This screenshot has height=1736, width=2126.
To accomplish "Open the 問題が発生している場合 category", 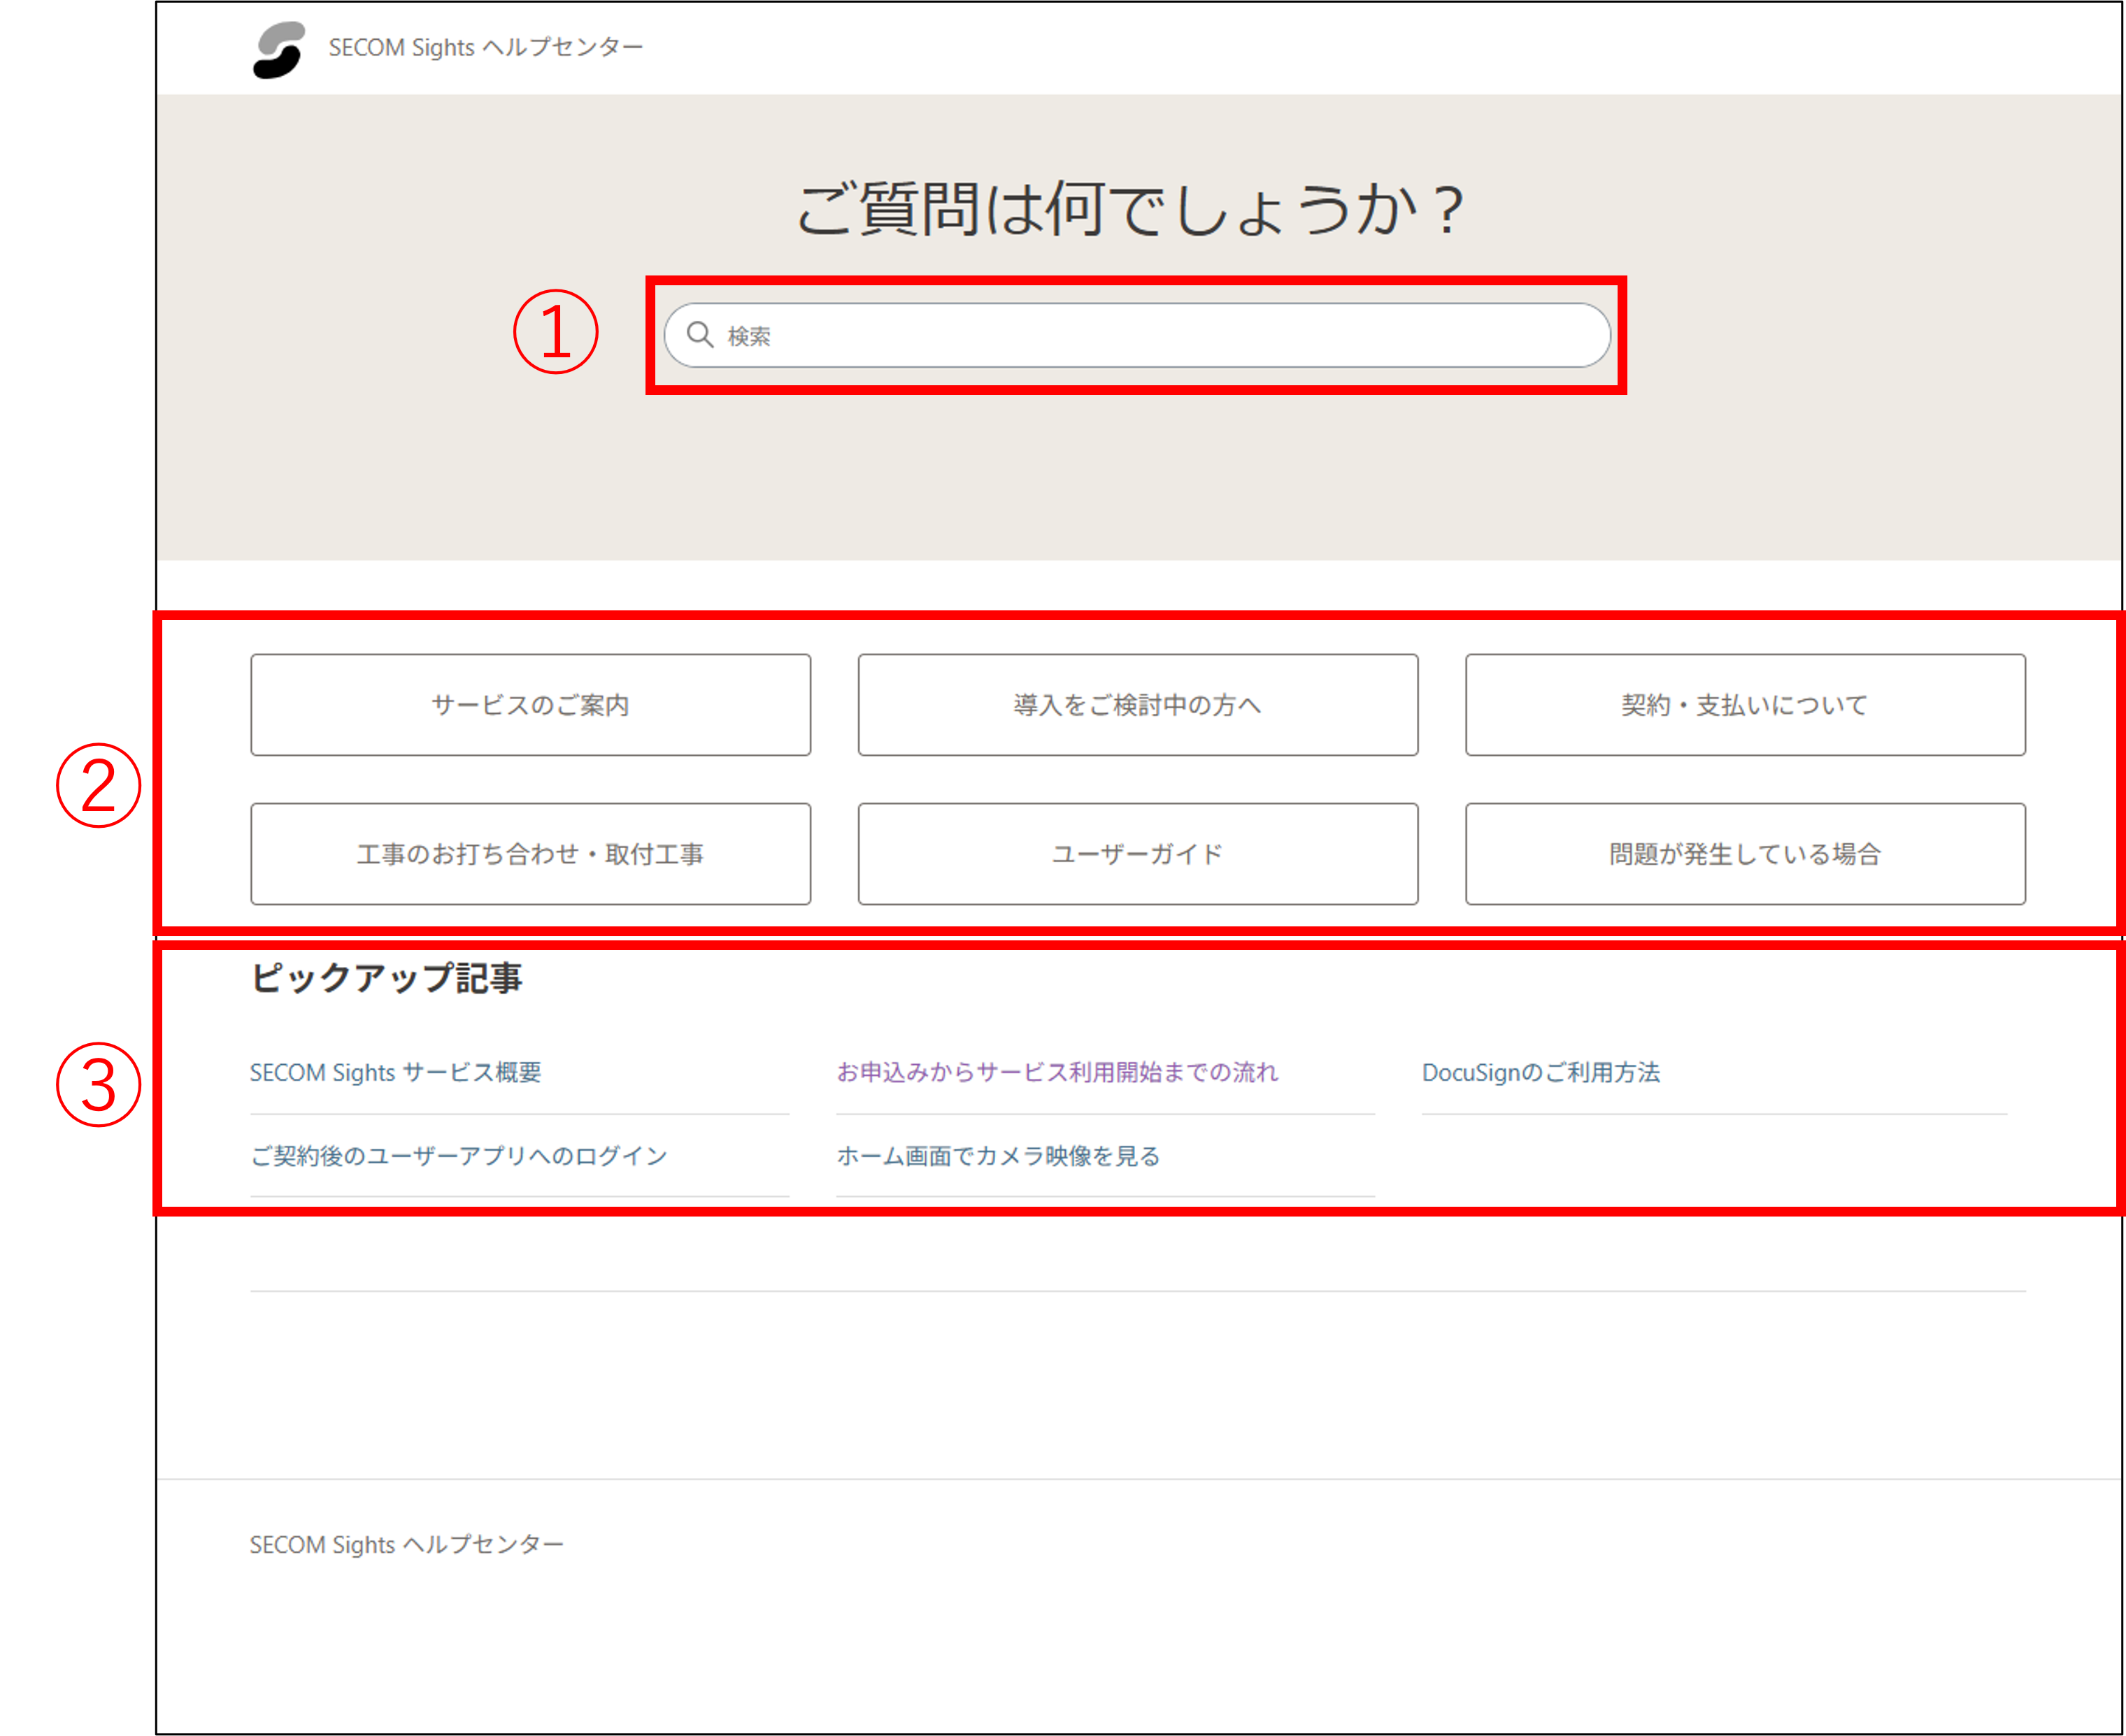I will click(x=1745, y=854).
